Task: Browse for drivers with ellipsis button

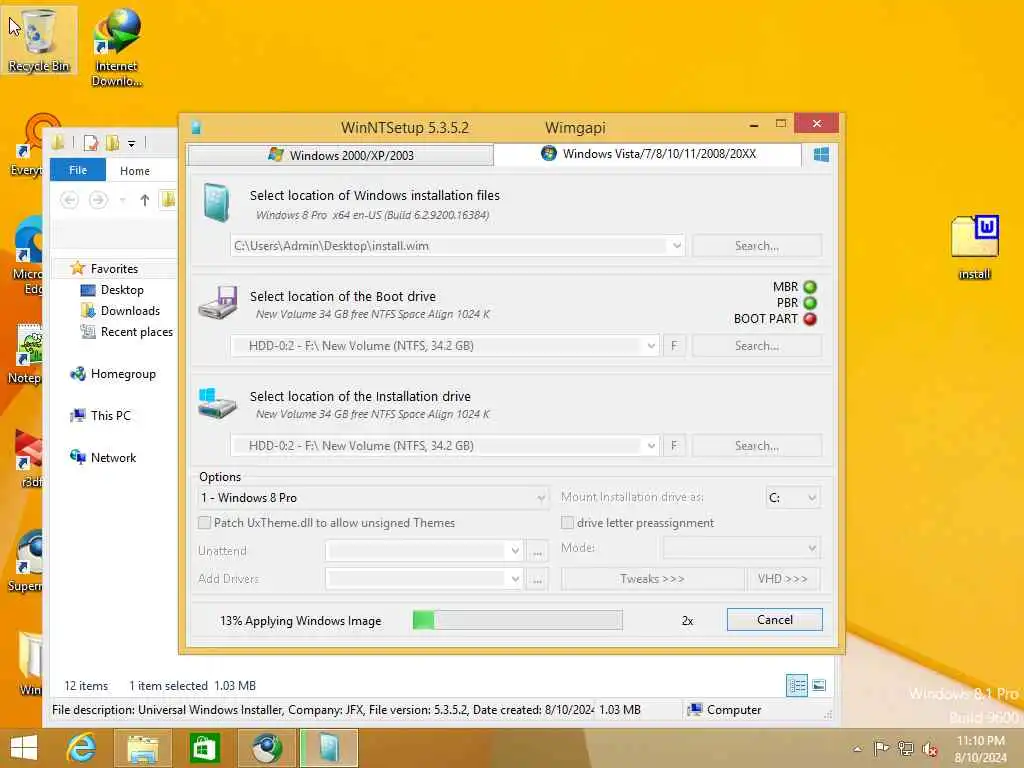Action: click(x=537, y=579)
